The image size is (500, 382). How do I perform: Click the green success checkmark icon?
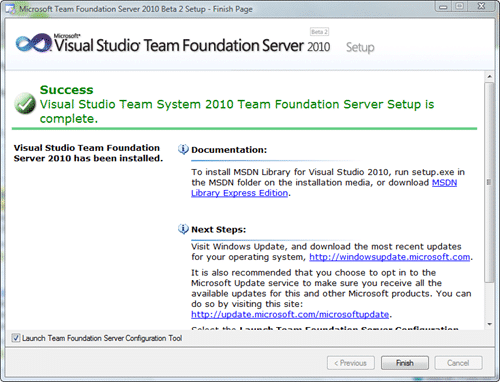(25, 104)
